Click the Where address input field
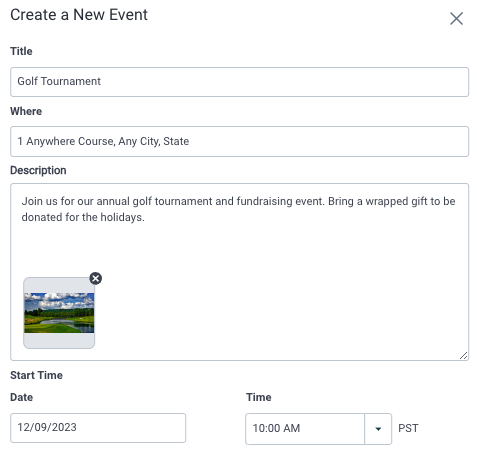Screen dimensions: 477x455 click(x=239, y=141)
